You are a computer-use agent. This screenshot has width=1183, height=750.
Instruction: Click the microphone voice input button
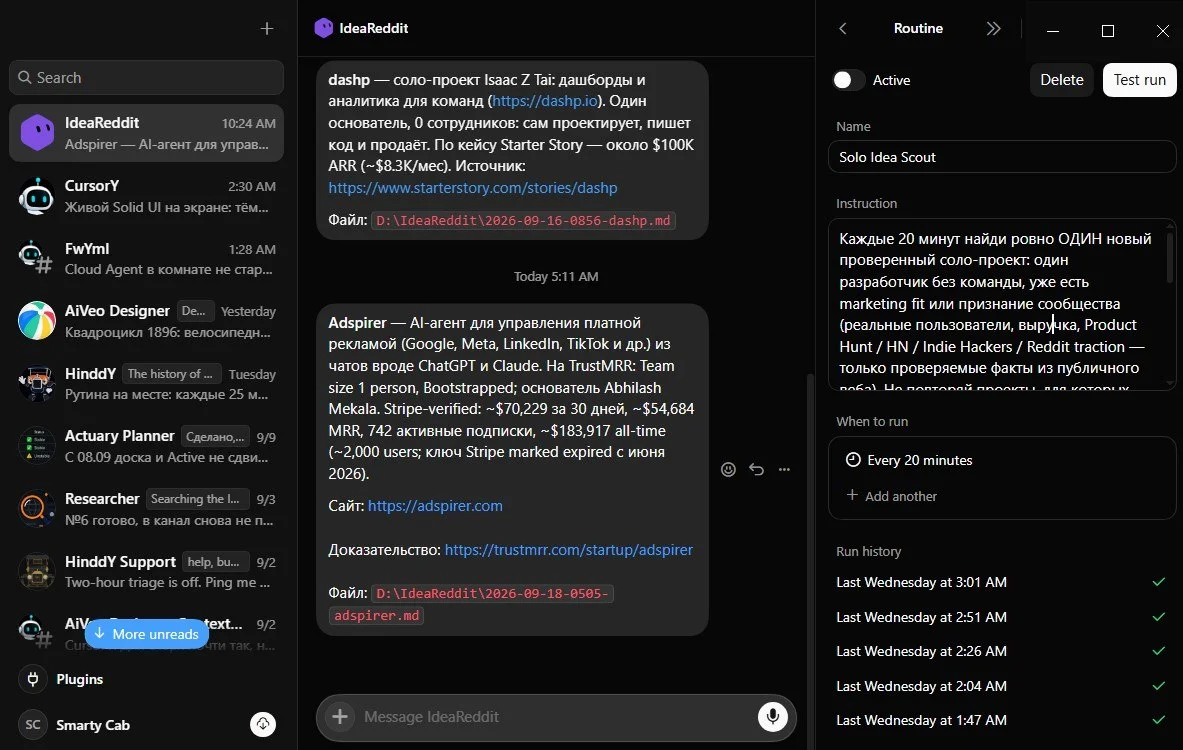pos(773,716)
